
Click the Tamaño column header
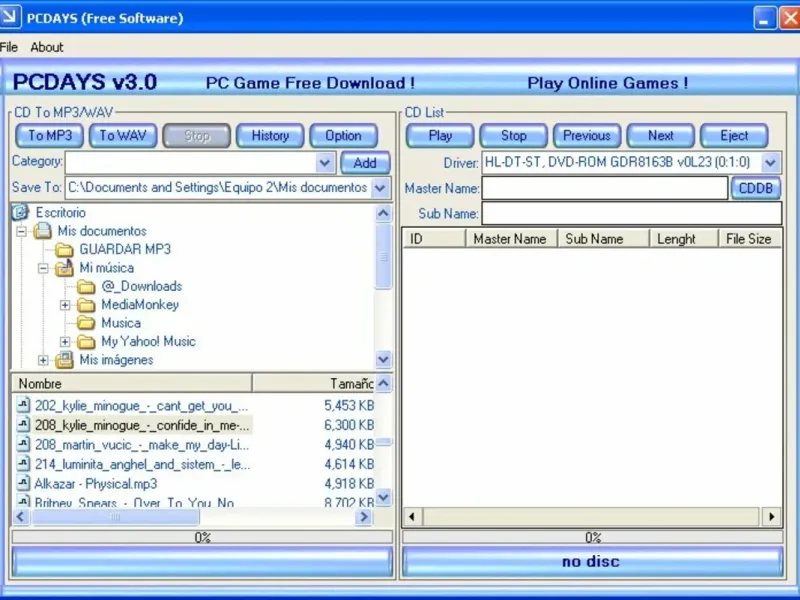click(x=313, y=383)
